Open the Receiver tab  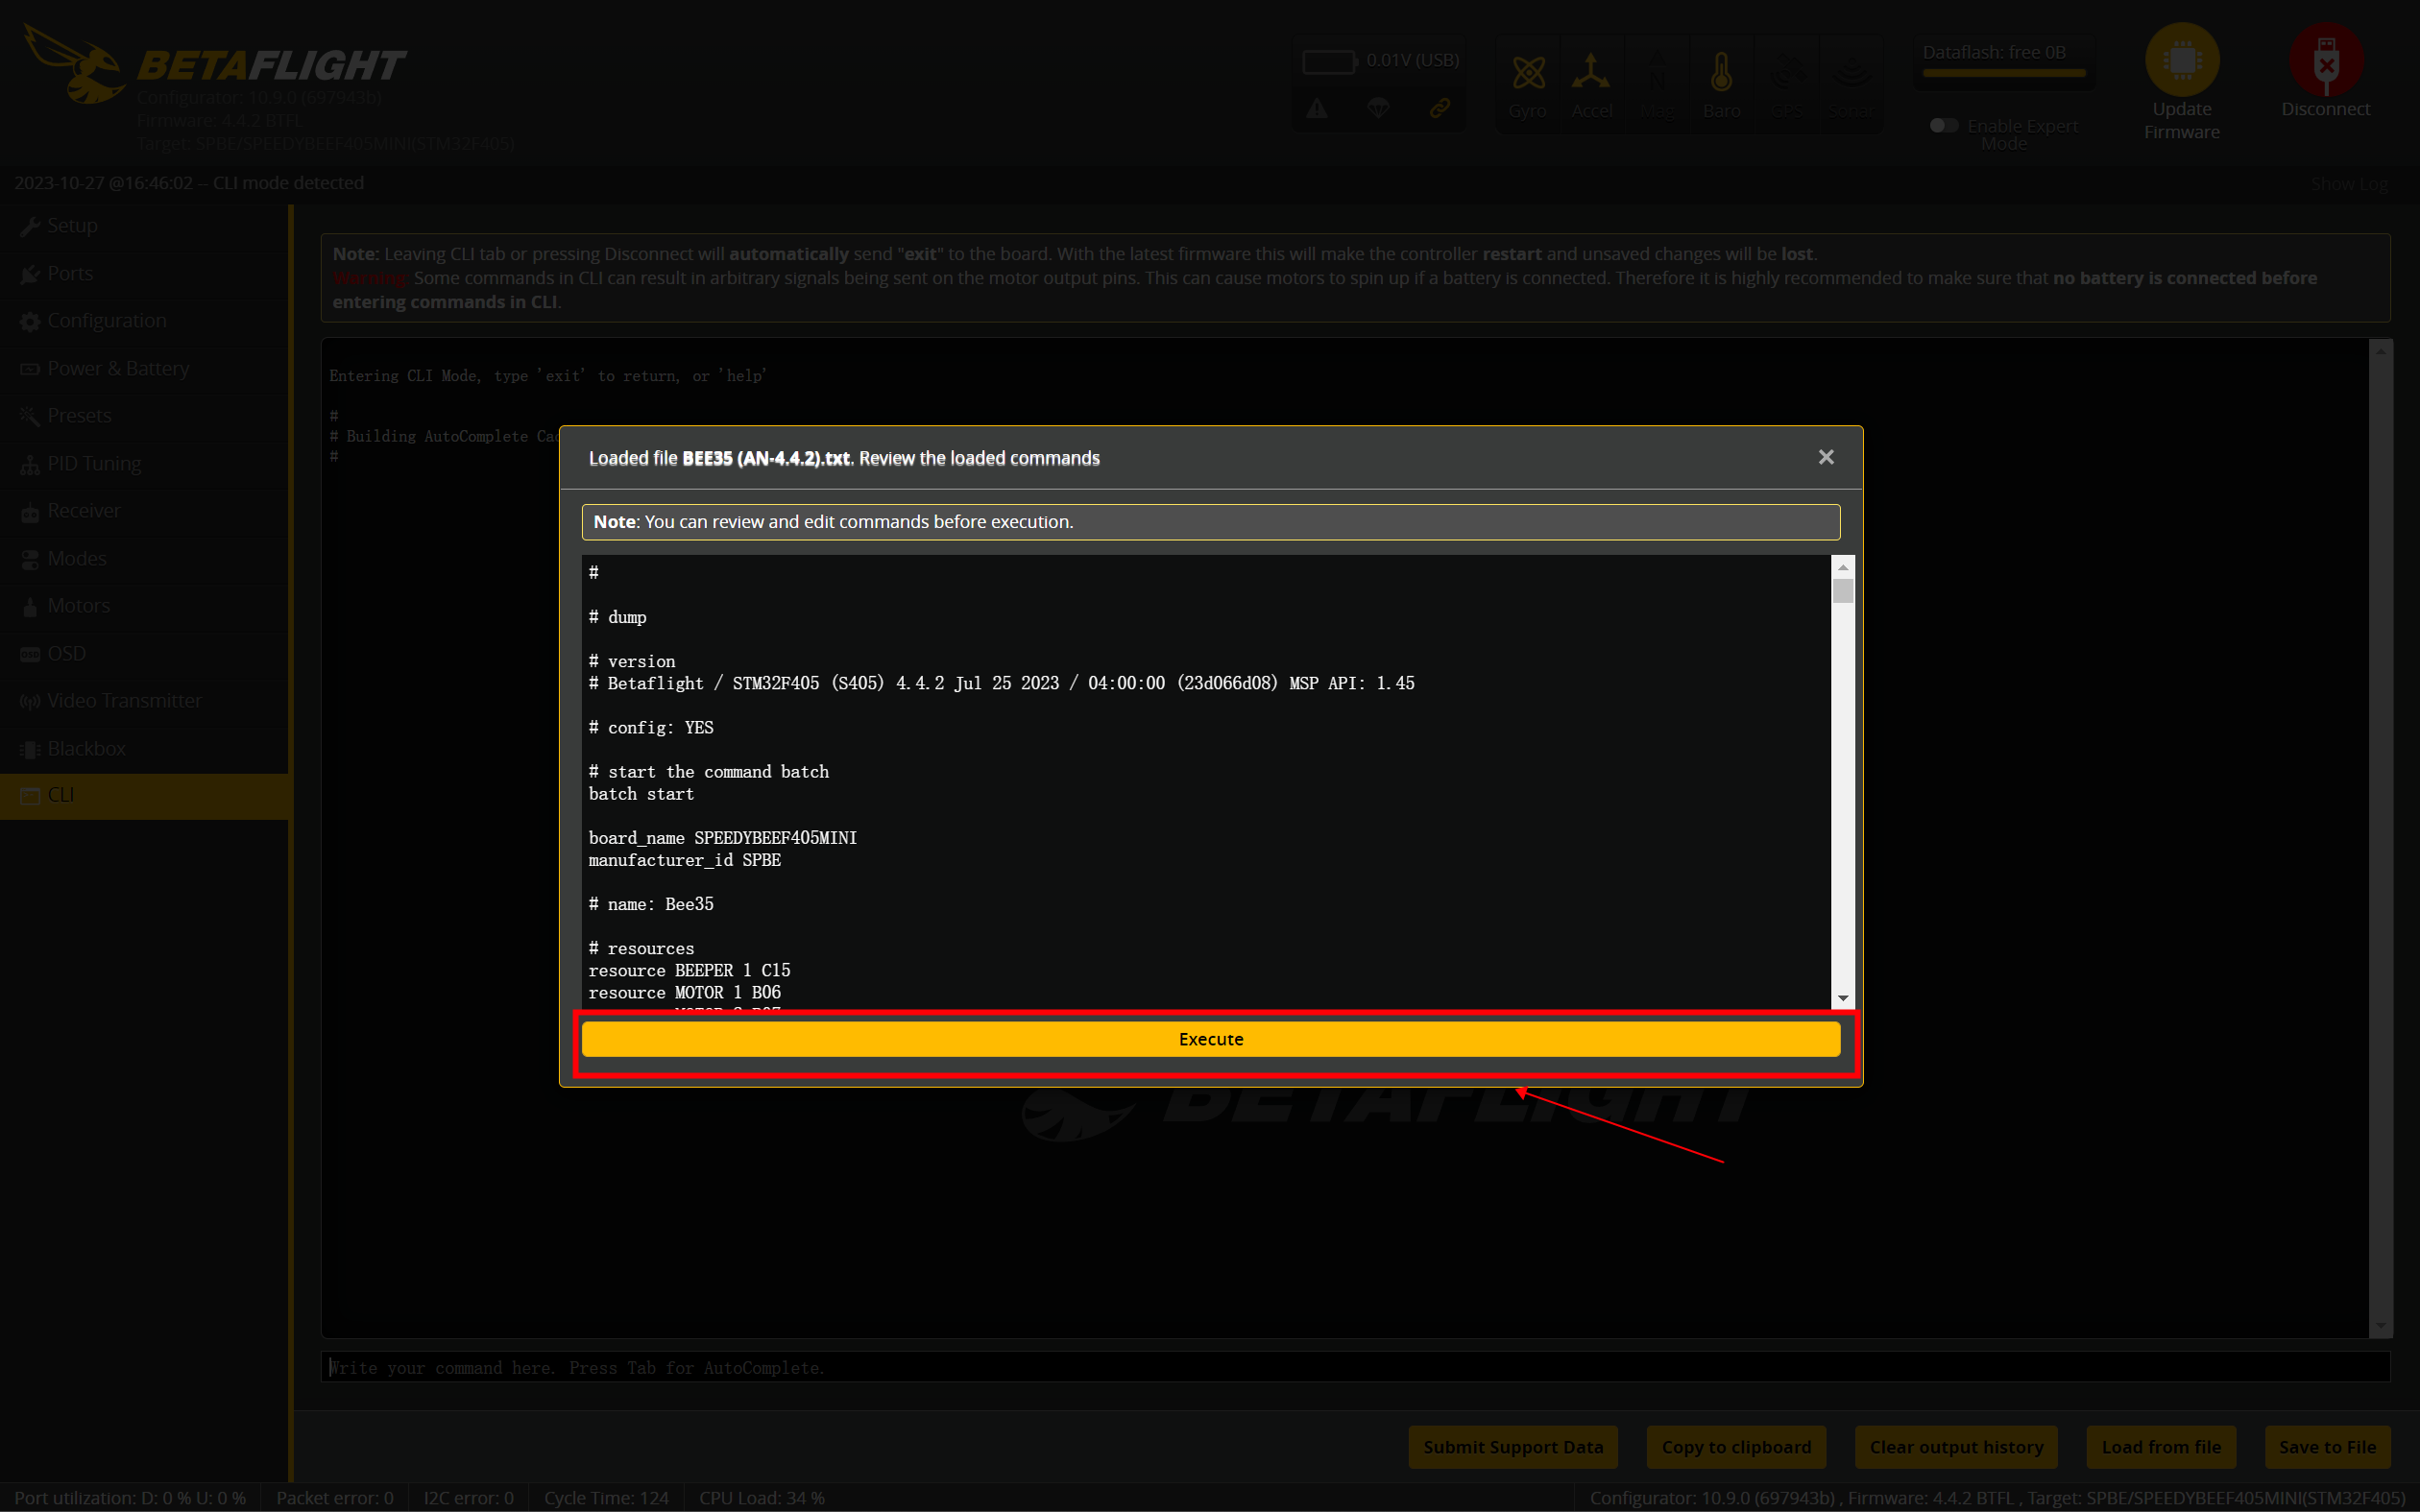click(x=145, y=511)
